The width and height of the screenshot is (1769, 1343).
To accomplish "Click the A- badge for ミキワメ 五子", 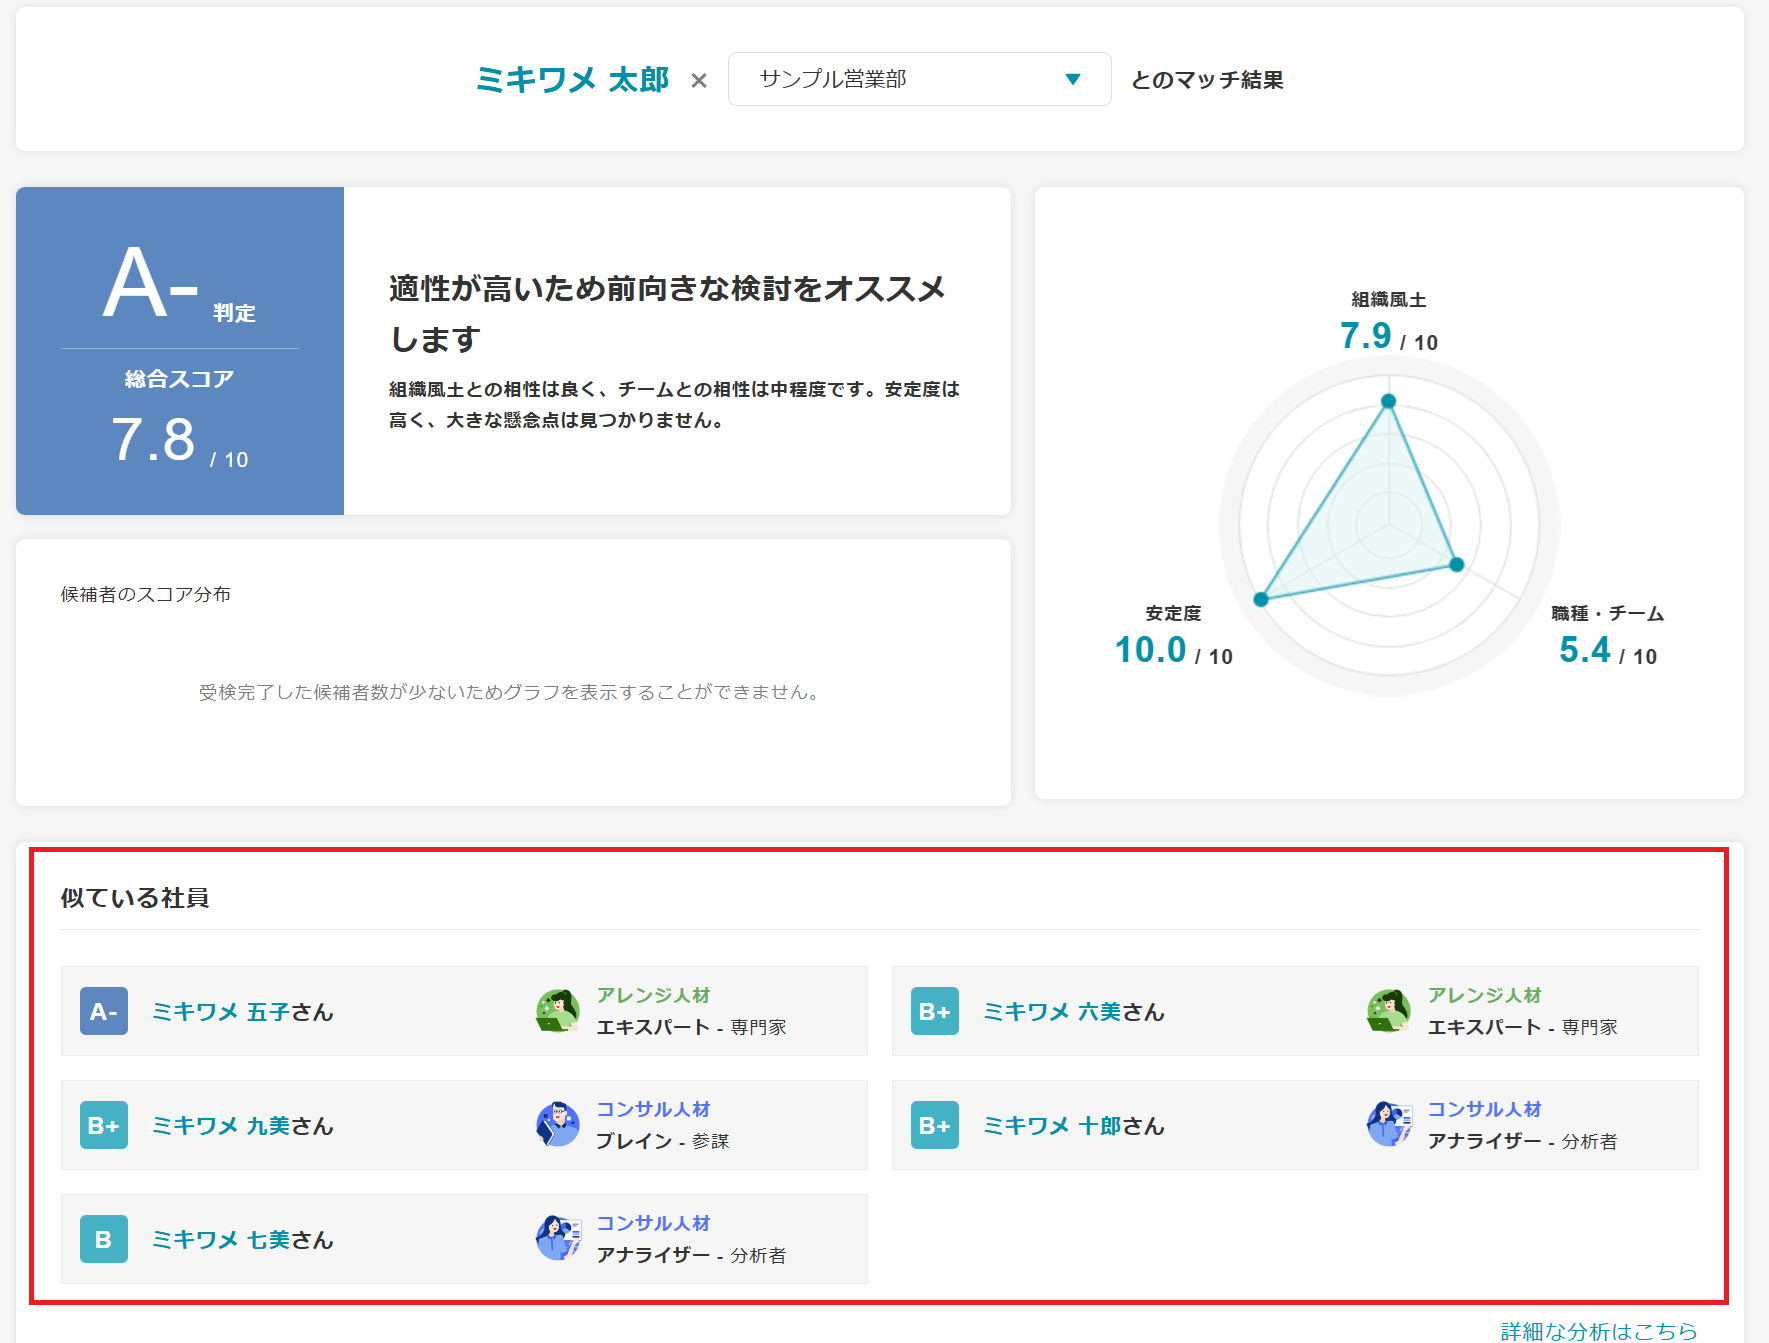I will (104, 1011).
